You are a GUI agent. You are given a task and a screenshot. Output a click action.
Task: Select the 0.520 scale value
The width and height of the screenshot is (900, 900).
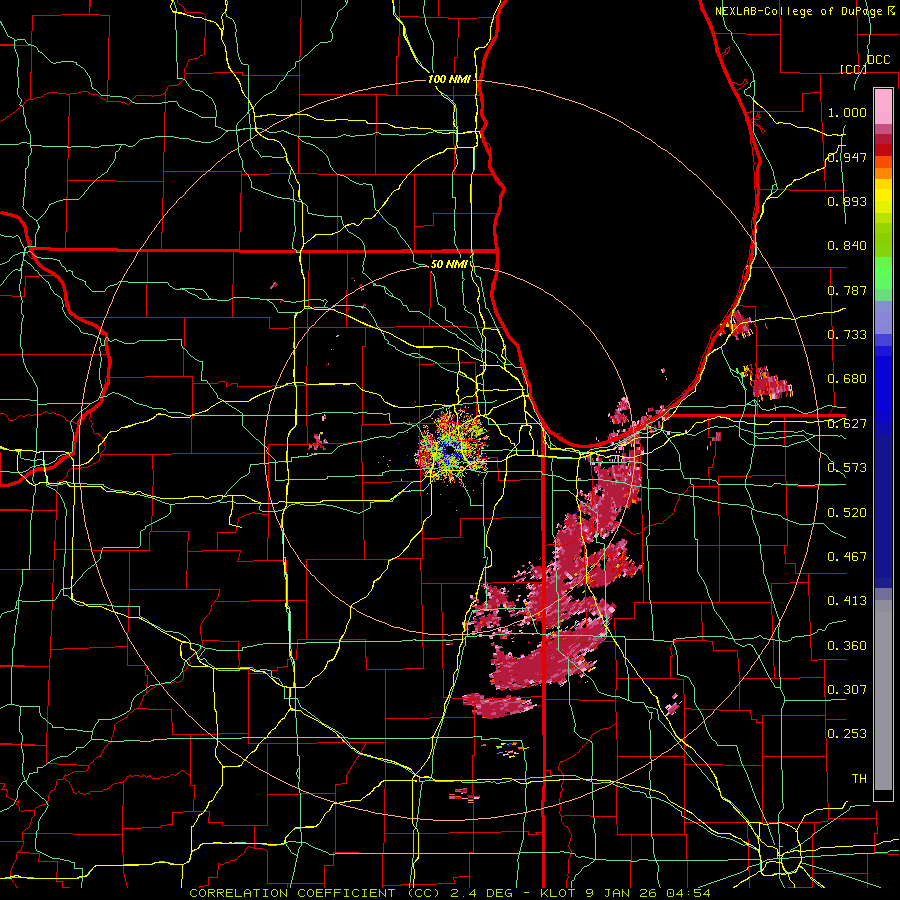click(x=847, y=513)
